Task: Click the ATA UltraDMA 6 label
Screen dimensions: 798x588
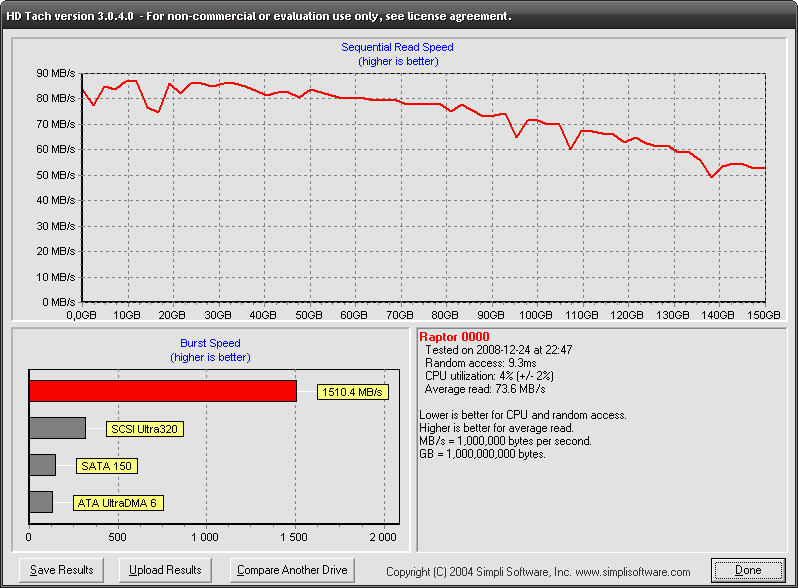Action: (x=118, y=503)
